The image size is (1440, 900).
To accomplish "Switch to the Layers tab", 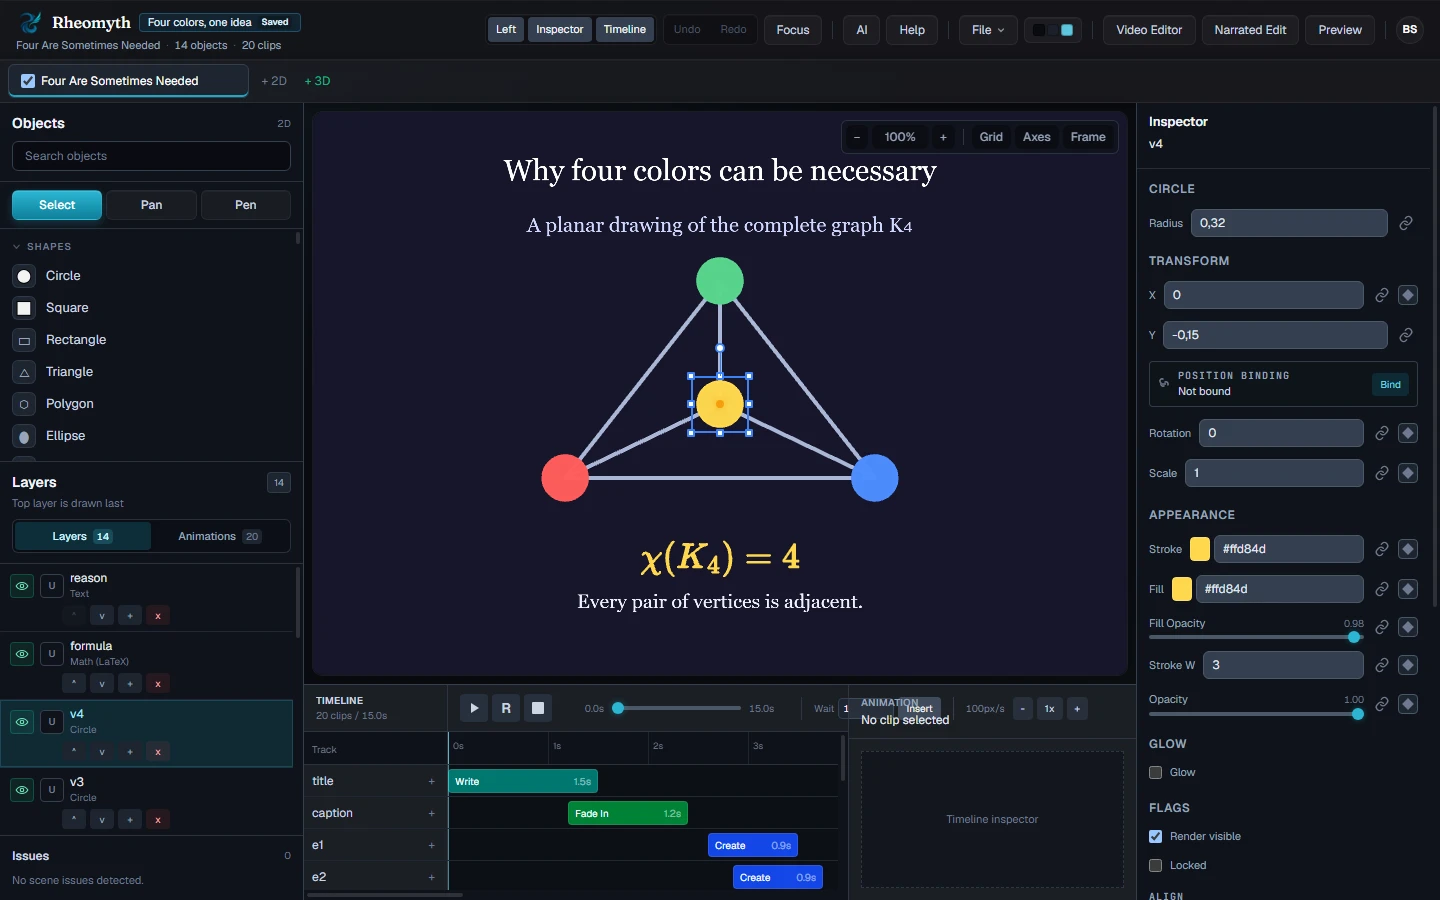I will coord(82,536).
